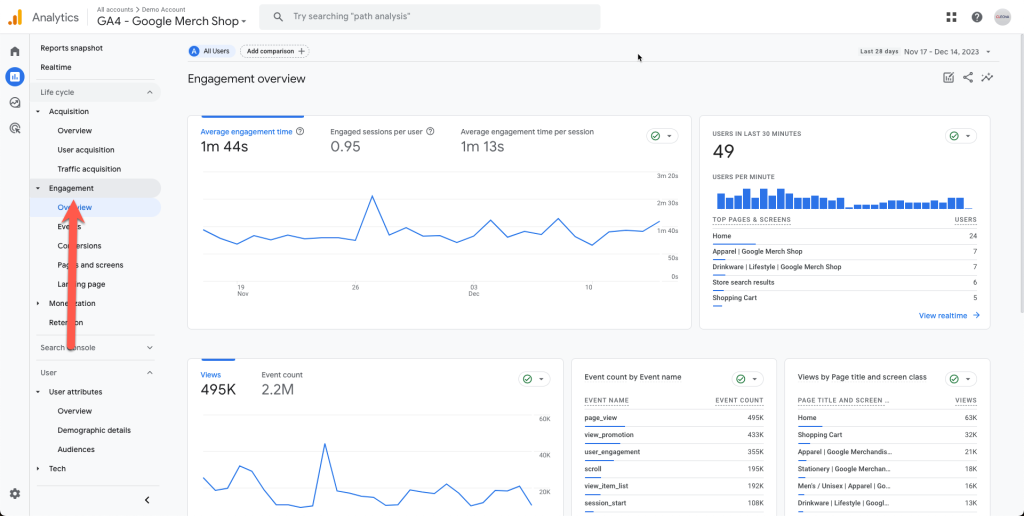Collapse the navigation panel with the arrow
Viewport: 1024px width, 516px height.
pyautogui.click(x=147, y=500)
